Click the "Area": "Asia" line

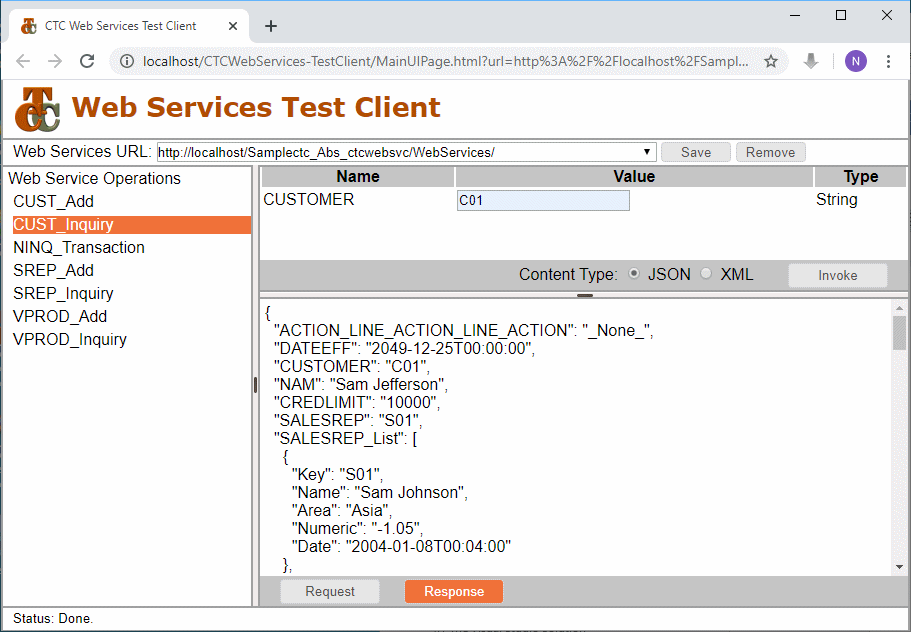pos(342,511)
